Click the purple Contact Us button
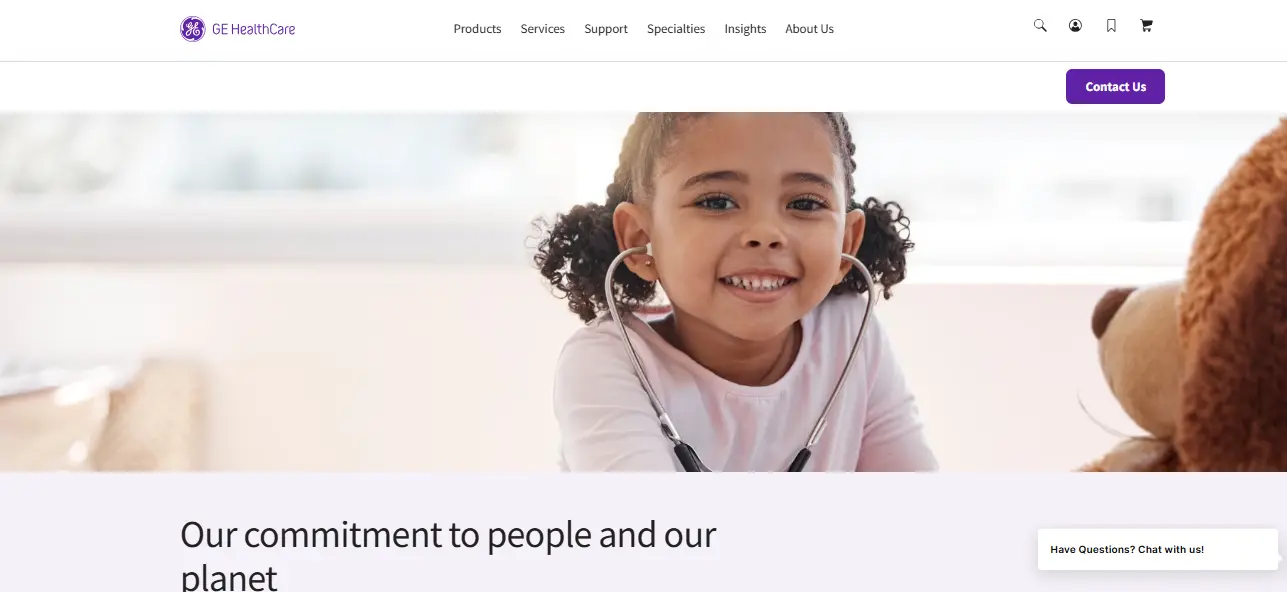 tap(1115, 87)
